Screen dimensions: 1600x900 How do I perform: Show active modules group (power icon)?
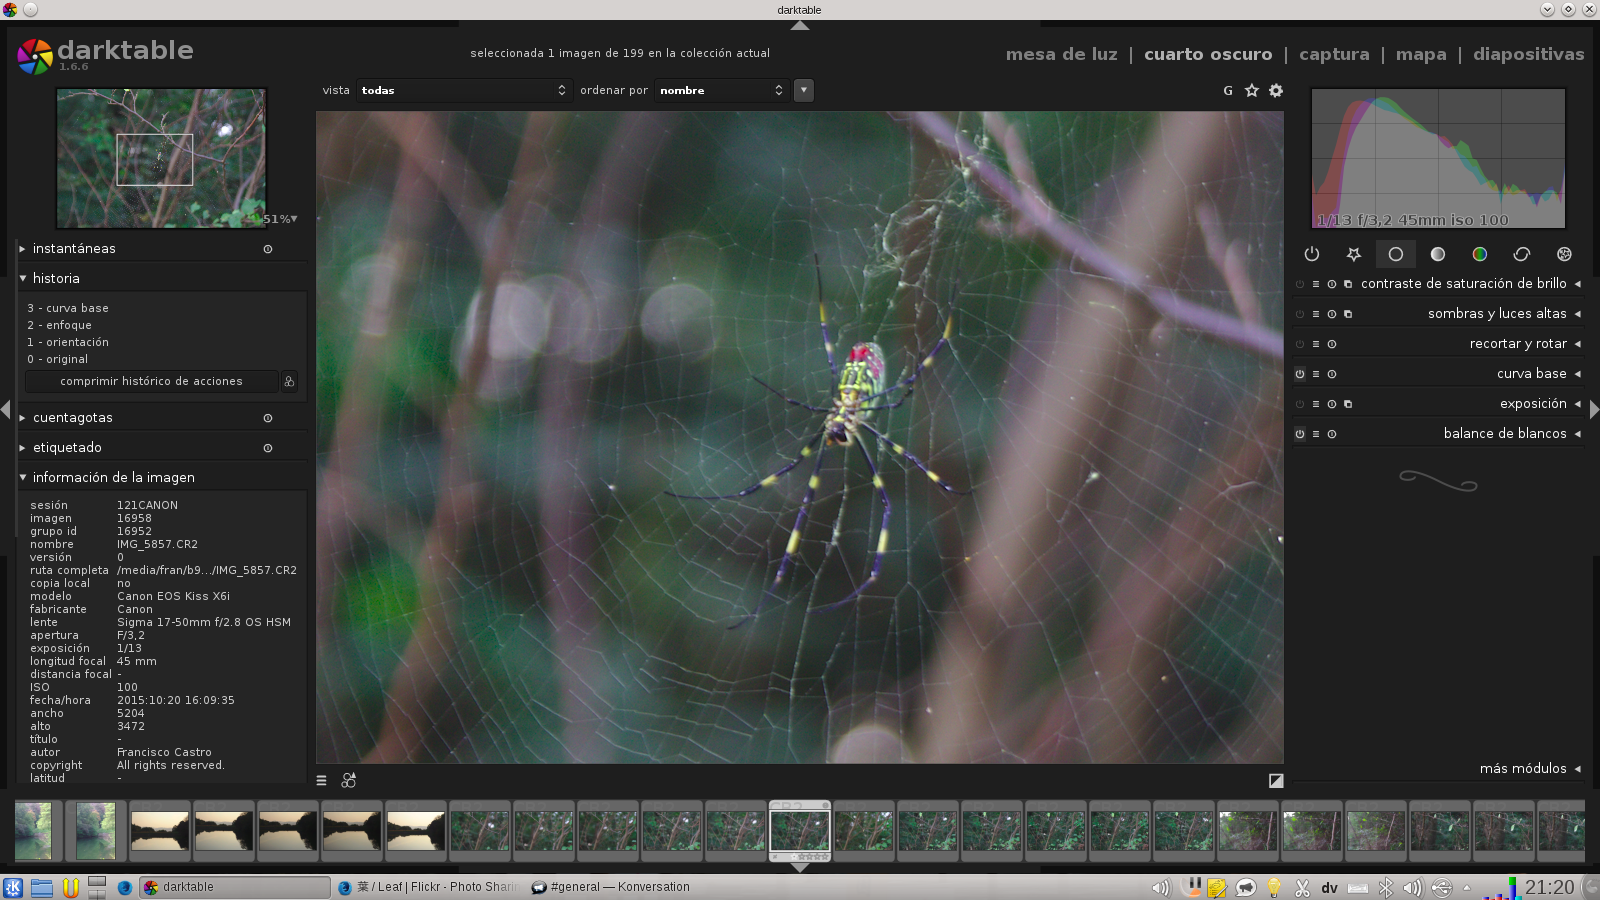pyautogui.click(x=1312, y=254)
